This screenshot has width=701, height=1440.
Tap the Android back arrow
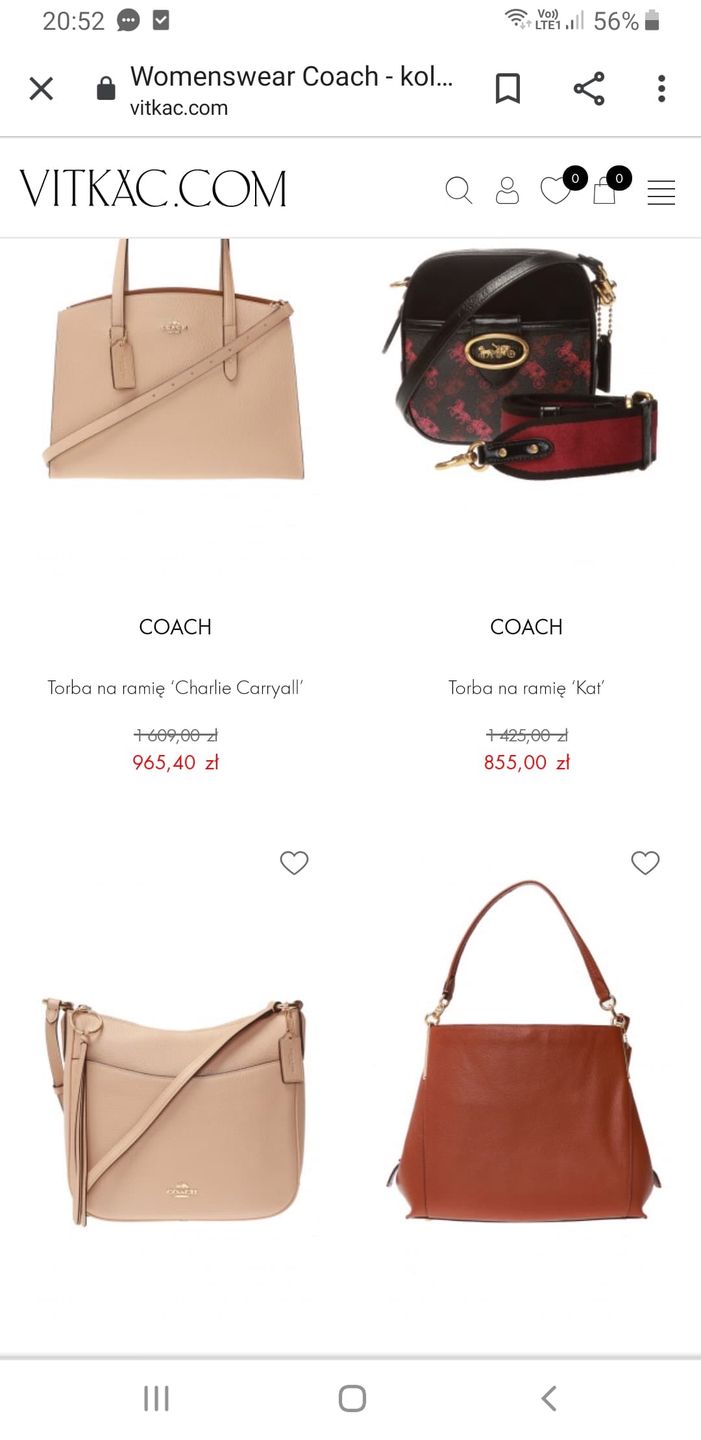(x=548, y=1398)
